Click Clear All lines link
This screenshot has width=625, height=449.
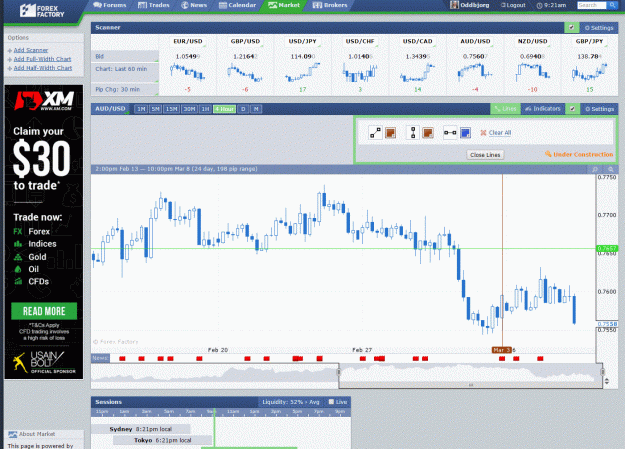point(499,133)
